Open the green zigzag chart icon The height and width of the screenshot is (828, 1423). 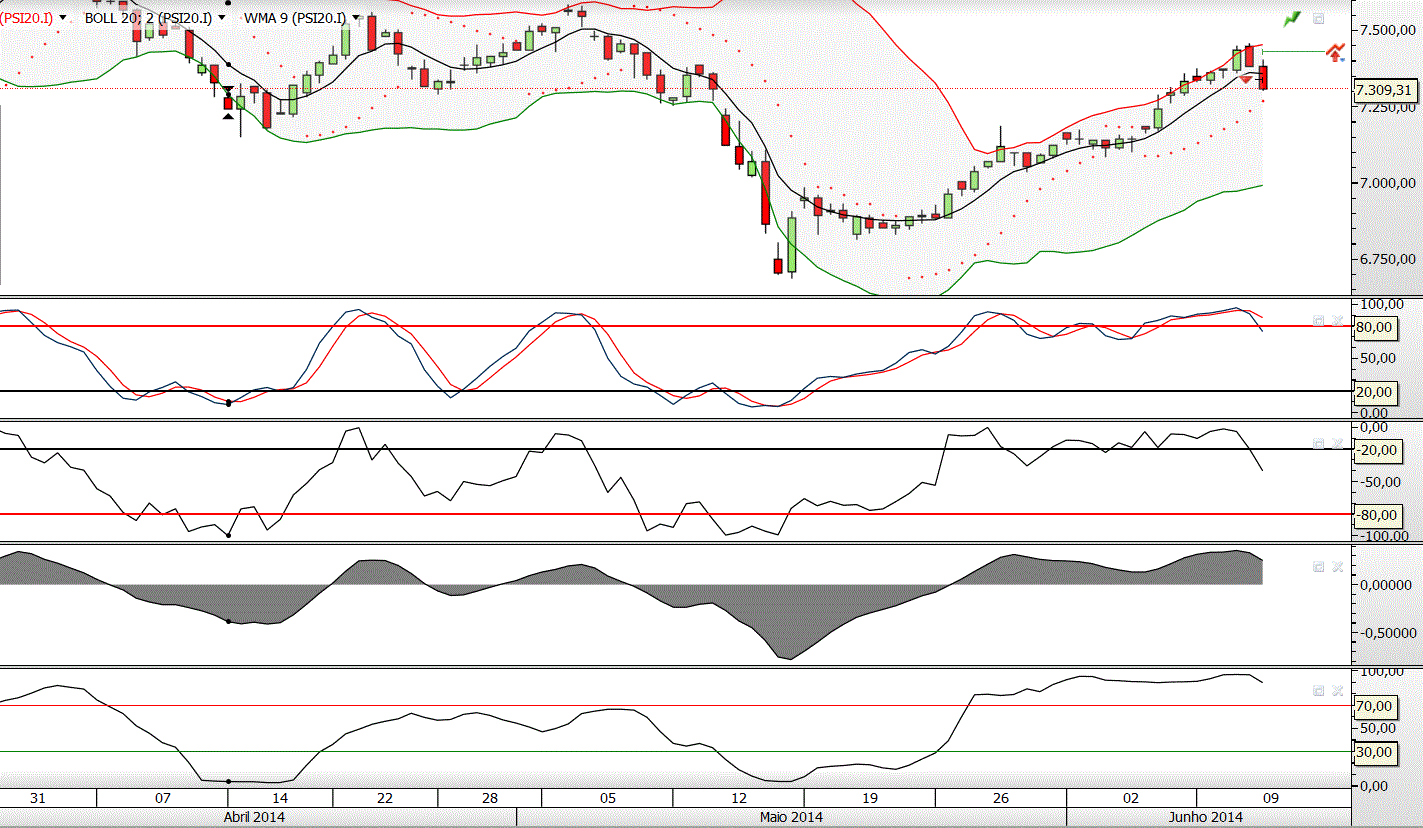1293,18
